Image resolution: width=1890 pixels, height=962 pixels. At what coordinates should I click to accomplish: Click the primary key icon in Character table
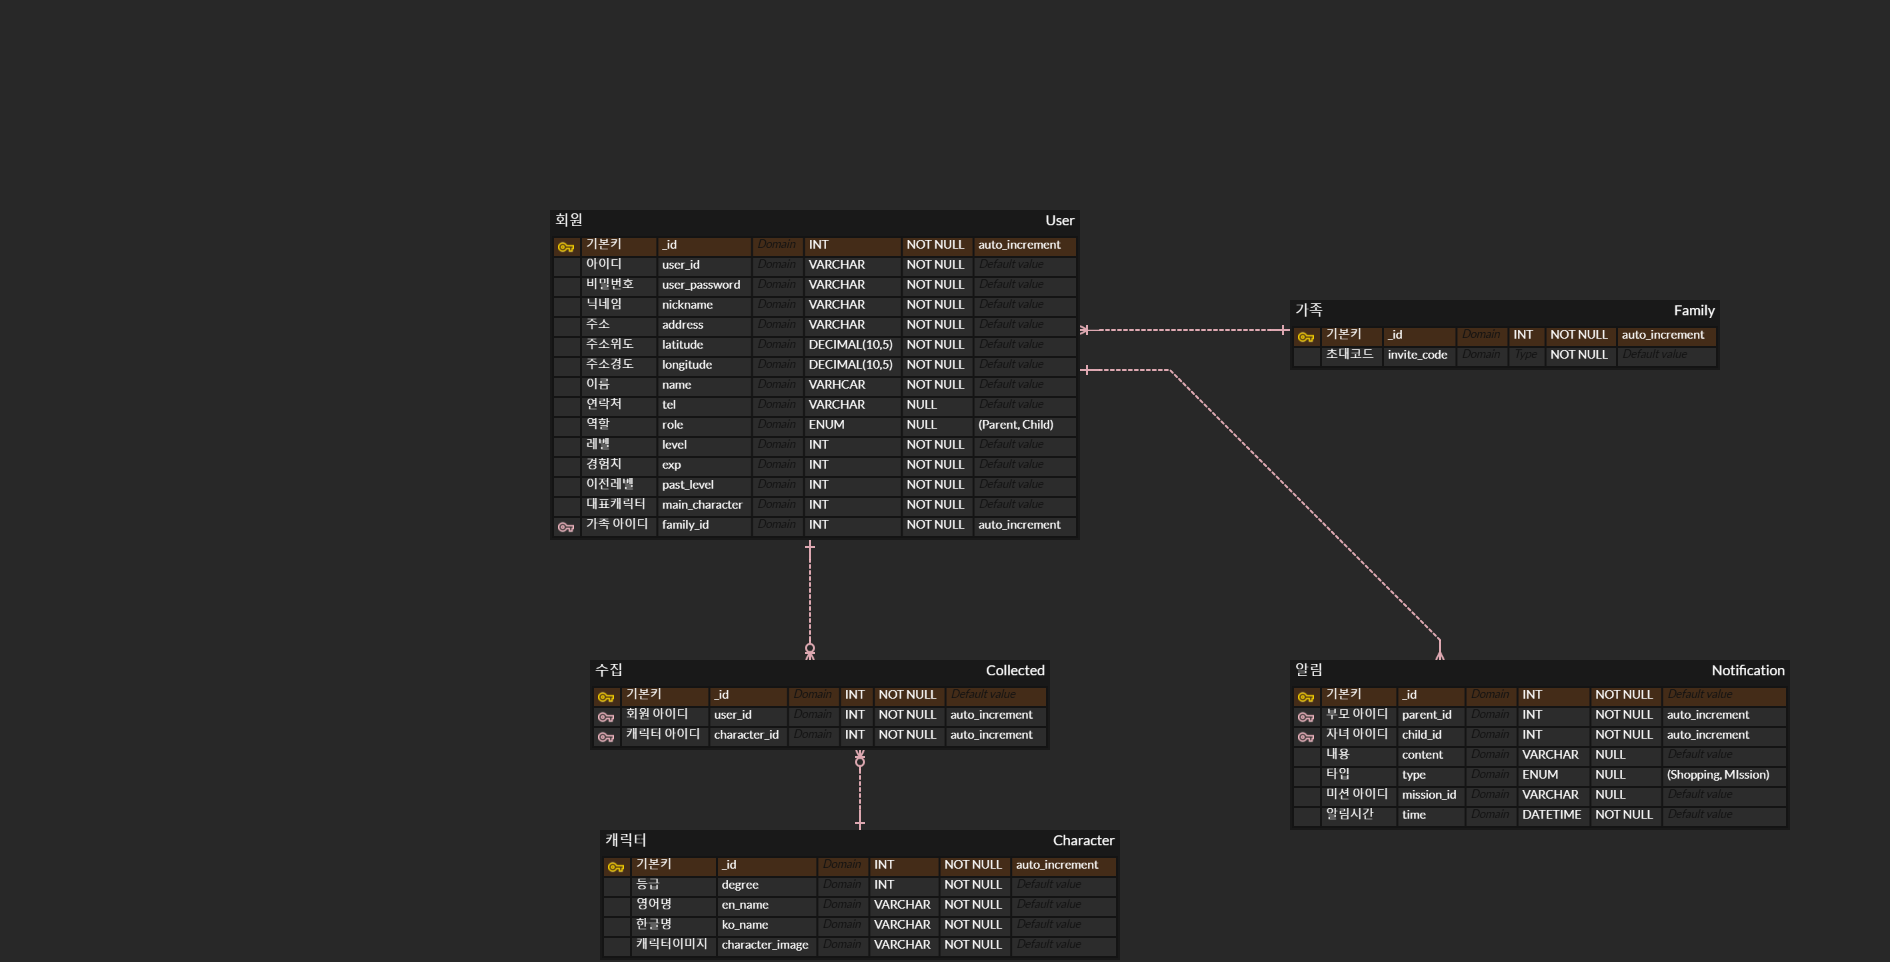tap(616, 867)
